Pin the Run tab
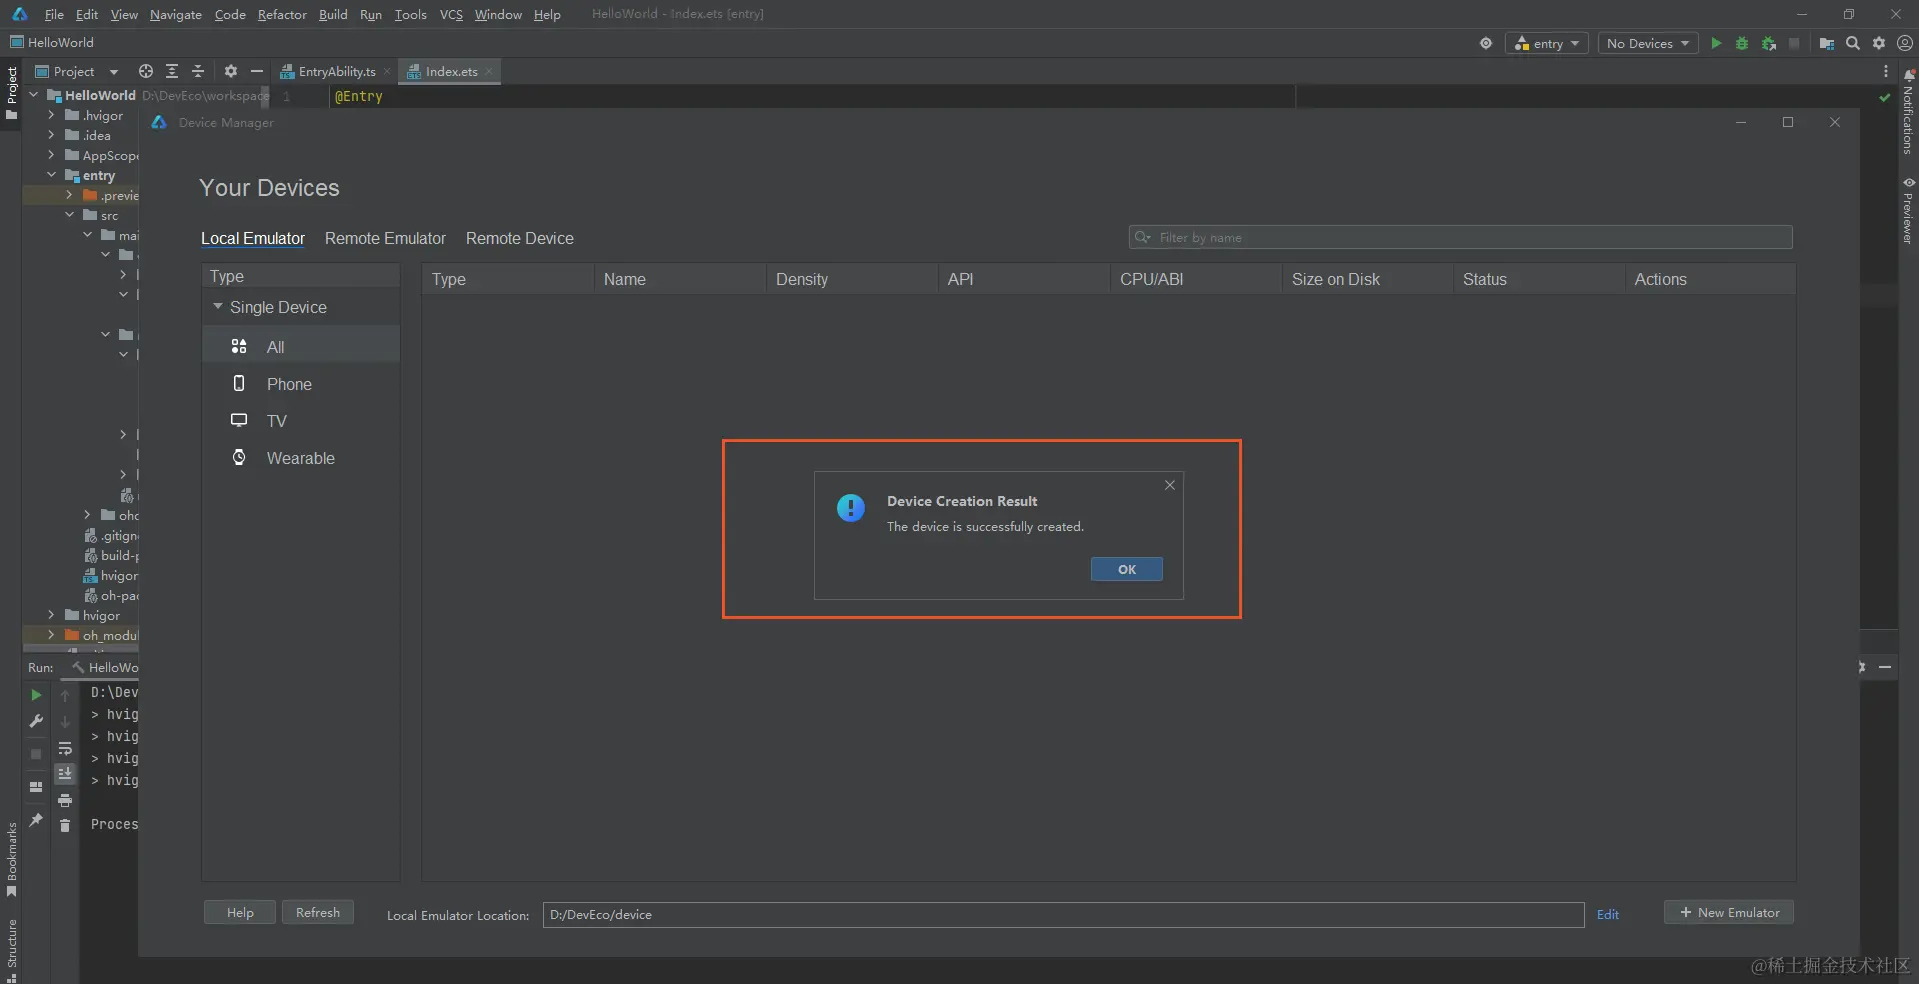Viewport: 1919px width, 984px height. point(36,820)
